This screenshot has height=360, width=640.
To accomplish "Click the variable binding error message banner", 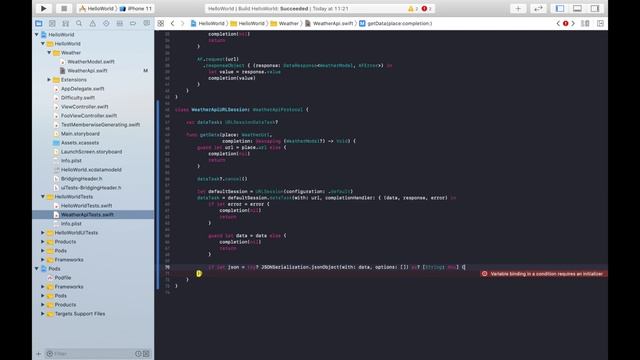I will (x=543, y=274).
